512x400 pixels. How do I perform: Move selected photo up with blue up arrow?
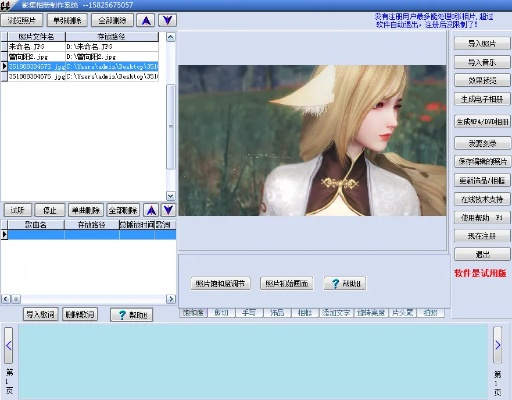pos(146,20)
